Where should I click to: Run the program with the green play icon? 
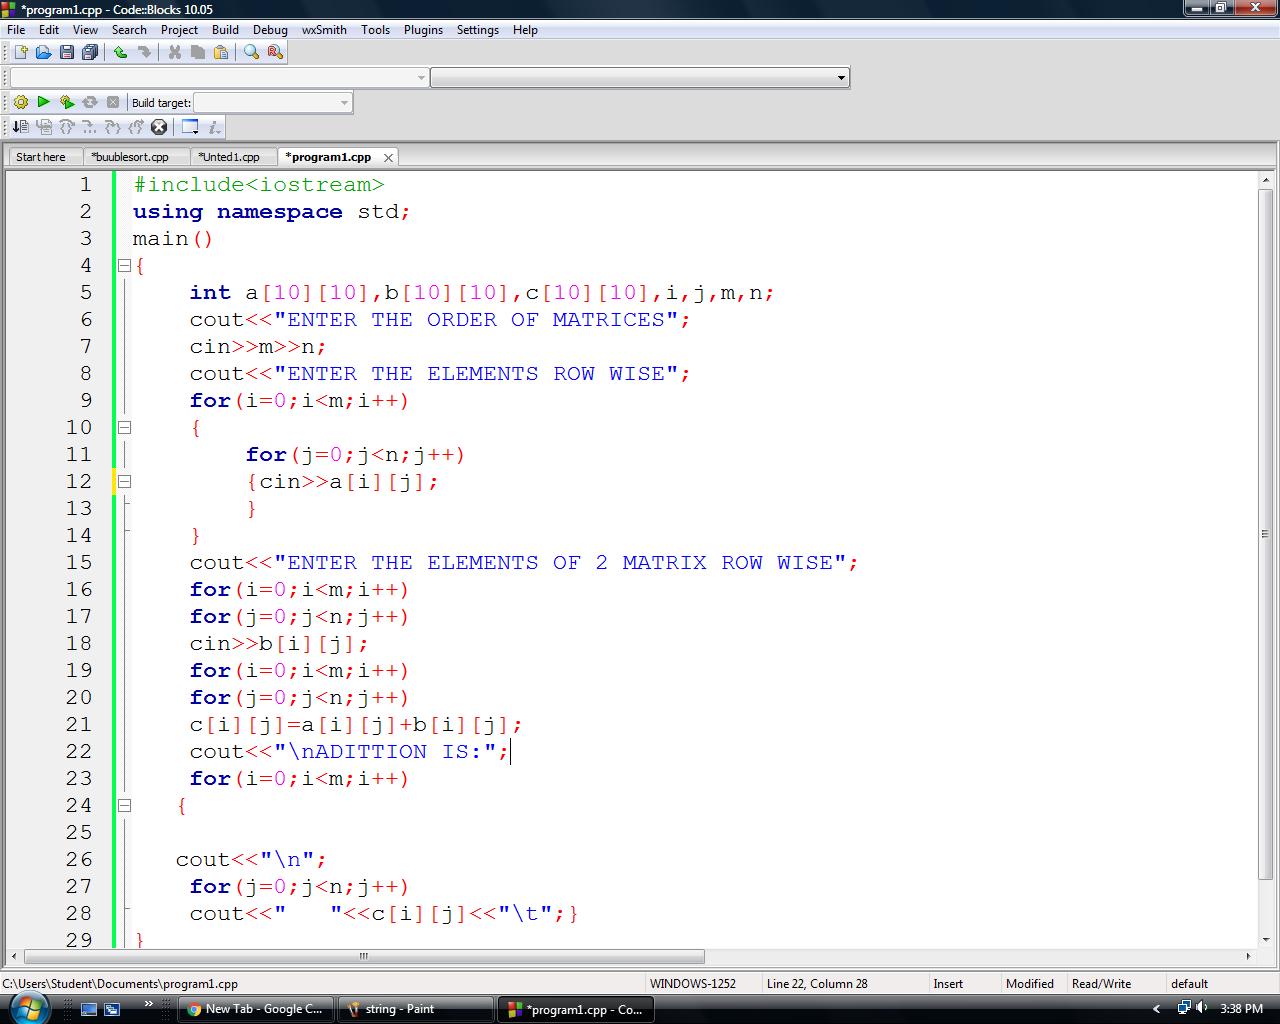(44, 102)
